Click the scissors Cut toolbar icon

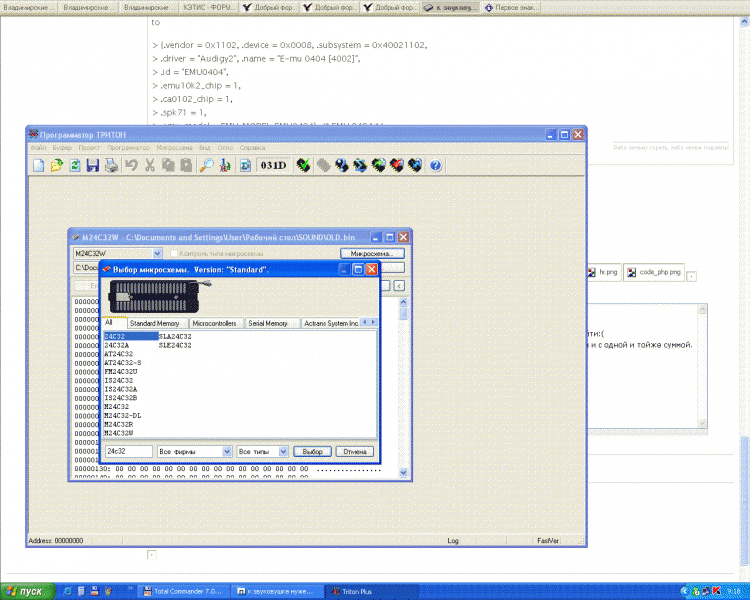pyautogui.click(x=150, y=166)
